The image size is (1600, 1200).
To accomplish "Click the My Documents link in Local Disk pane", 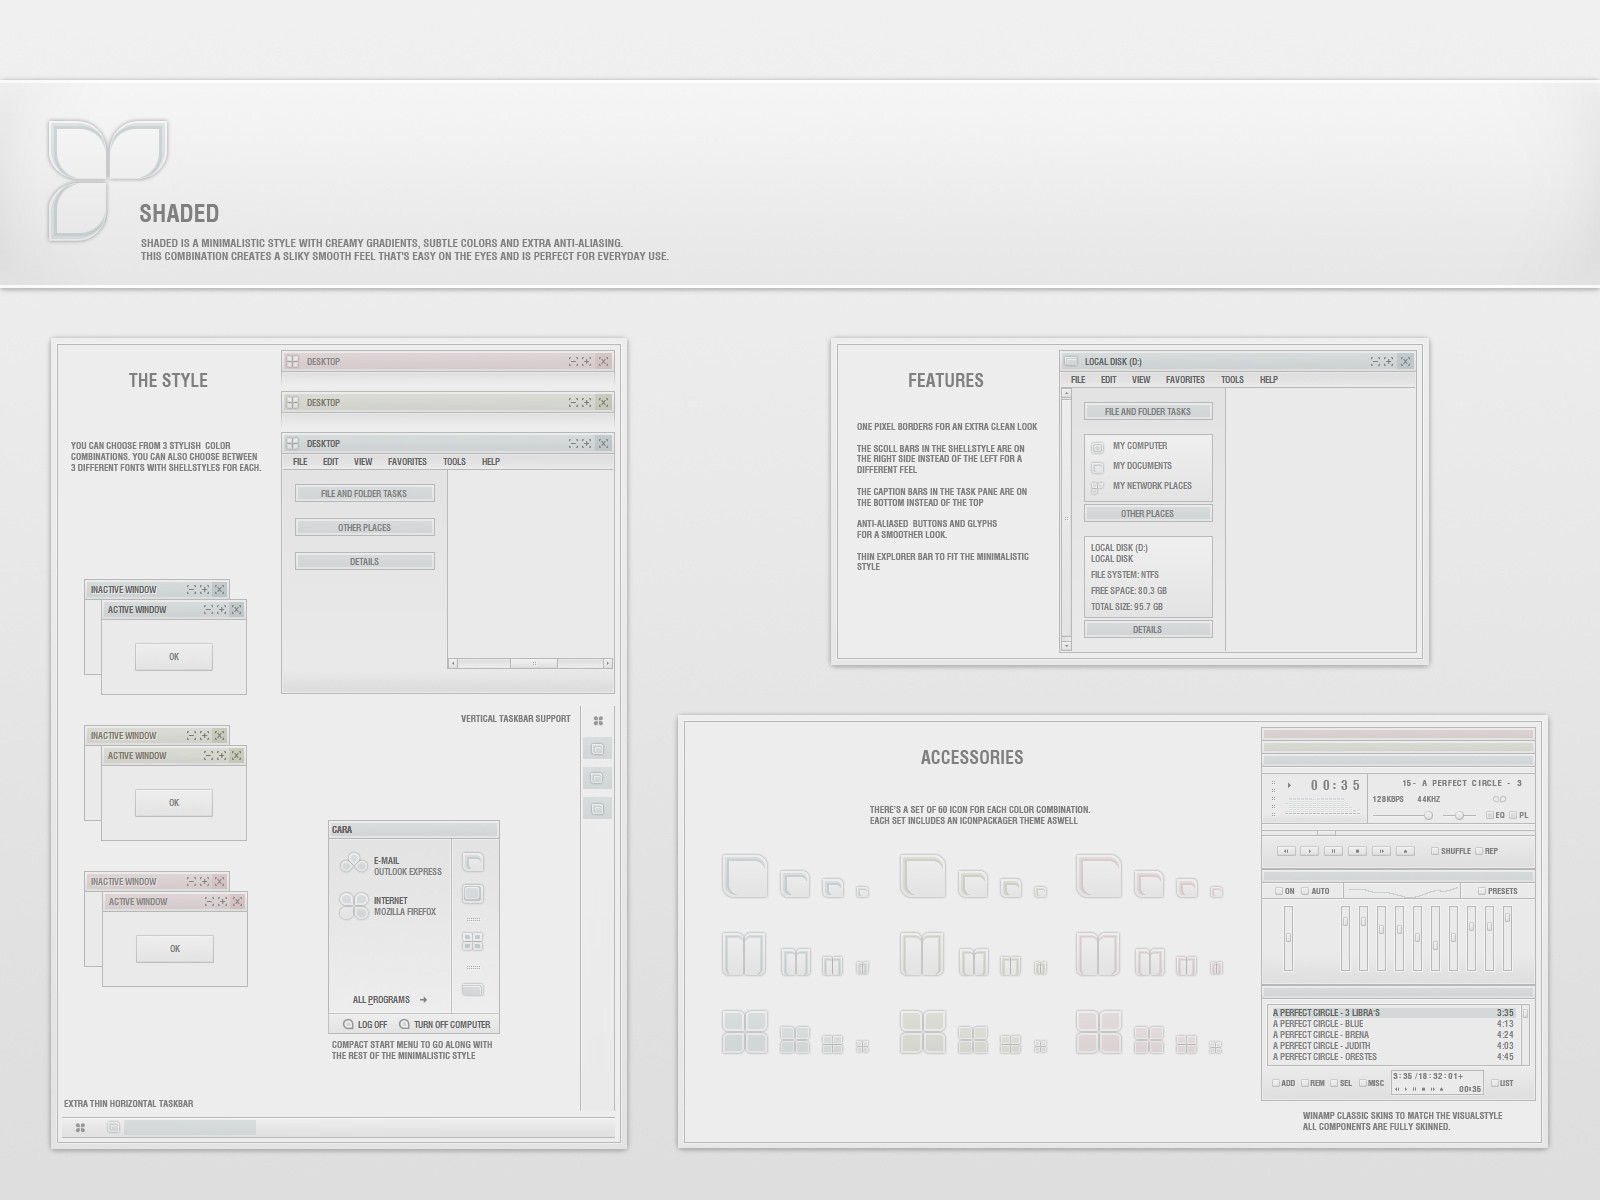I will tap(1142, 466).
